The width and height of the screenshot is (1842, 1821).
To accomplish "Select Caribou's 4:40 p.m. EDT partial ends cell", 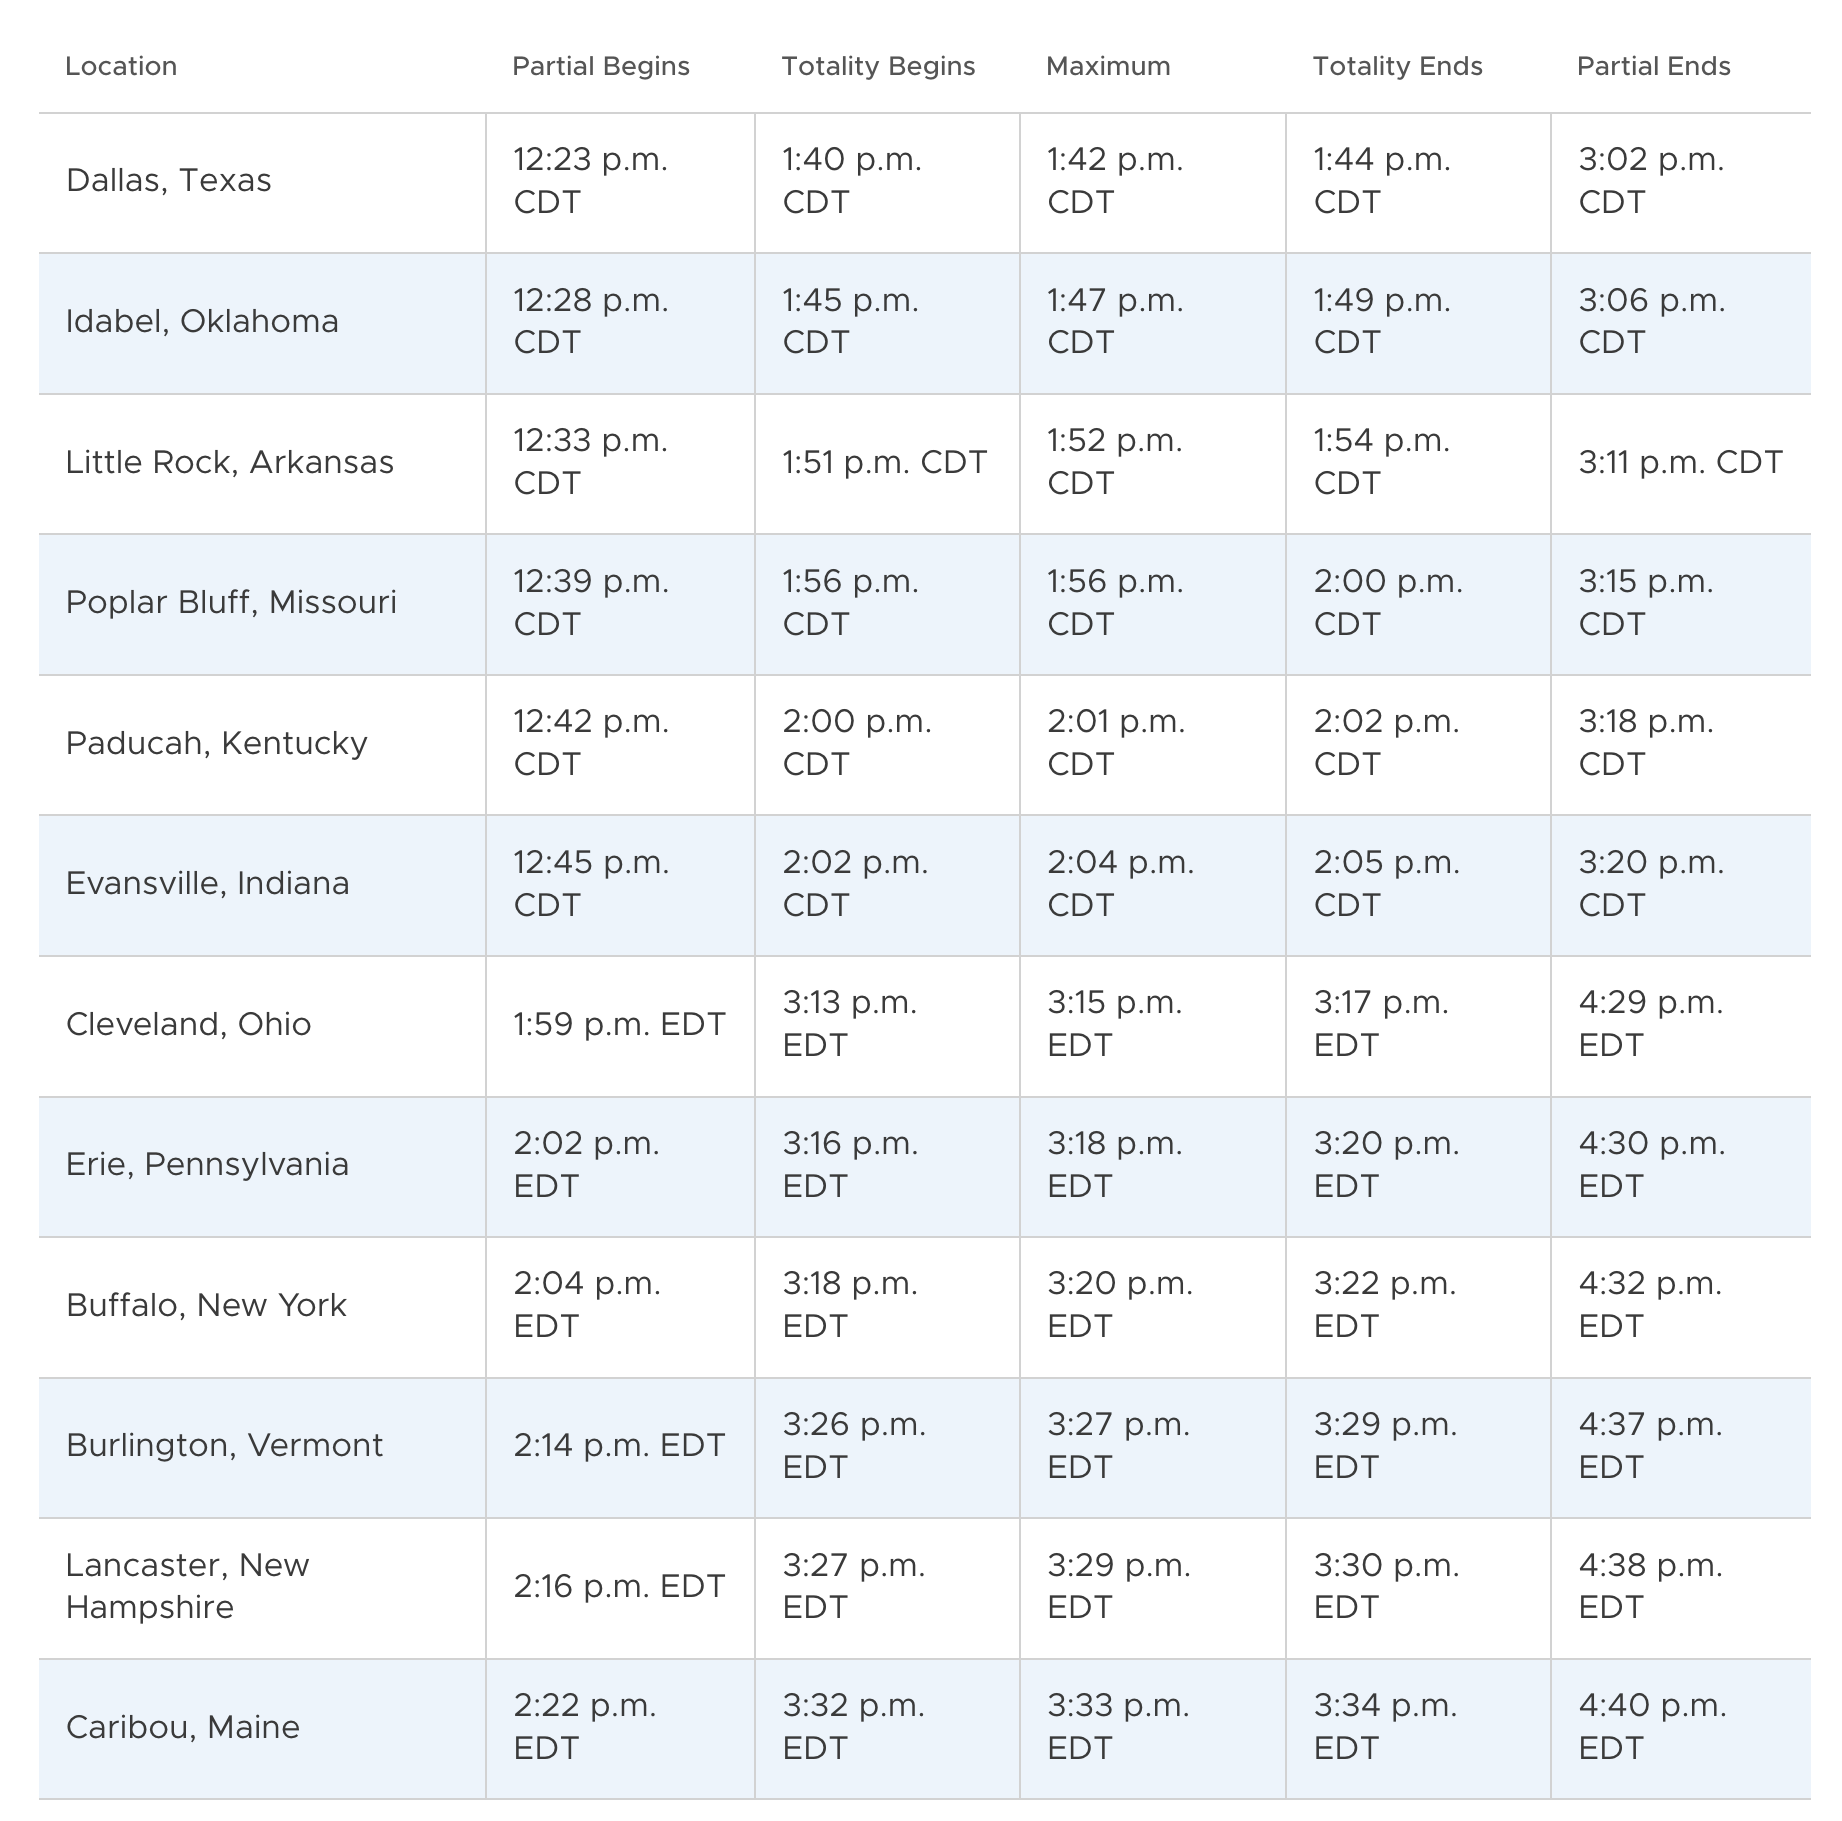I will pos(1680,1728).
